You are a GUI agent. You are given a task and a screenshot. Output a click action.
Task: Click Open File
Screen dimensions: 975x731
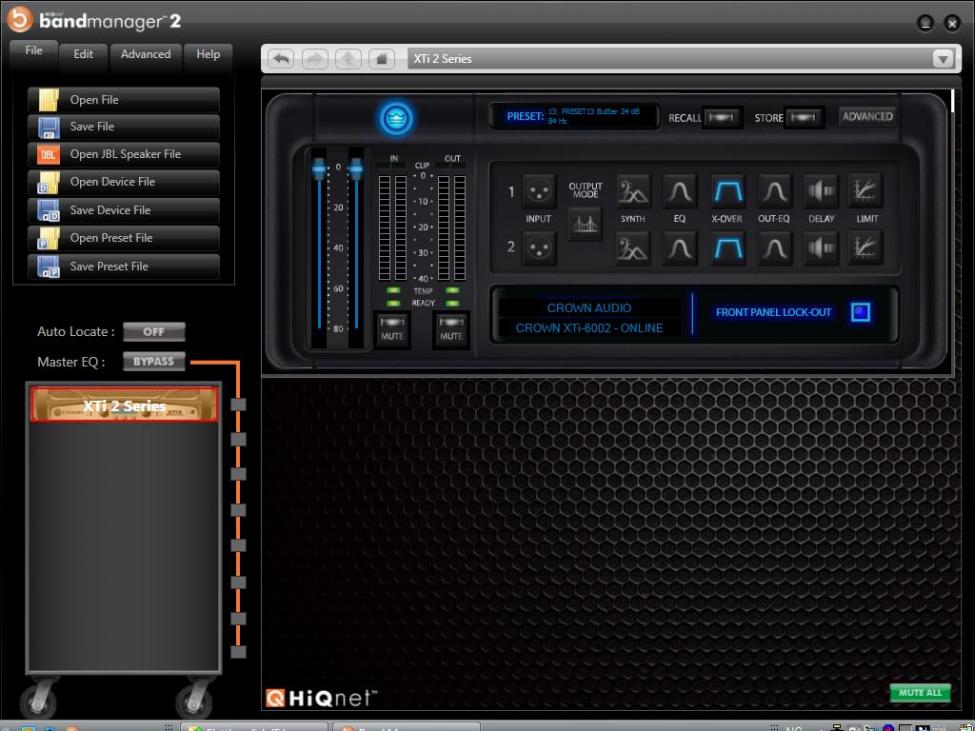click(123, 99)
